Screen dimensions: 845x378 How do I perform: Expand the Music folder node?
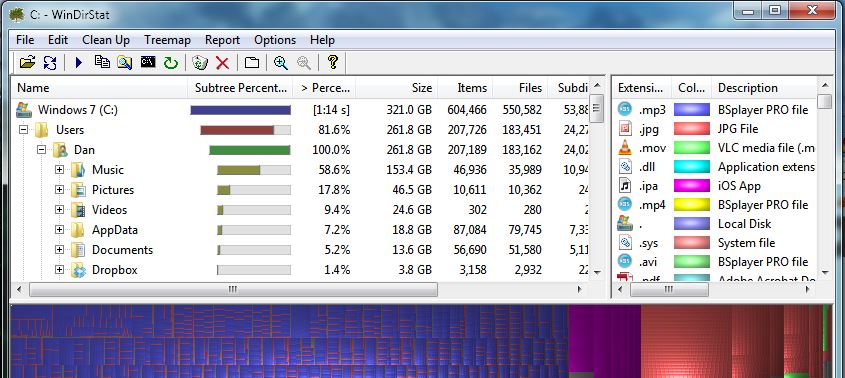click(59, 170)
